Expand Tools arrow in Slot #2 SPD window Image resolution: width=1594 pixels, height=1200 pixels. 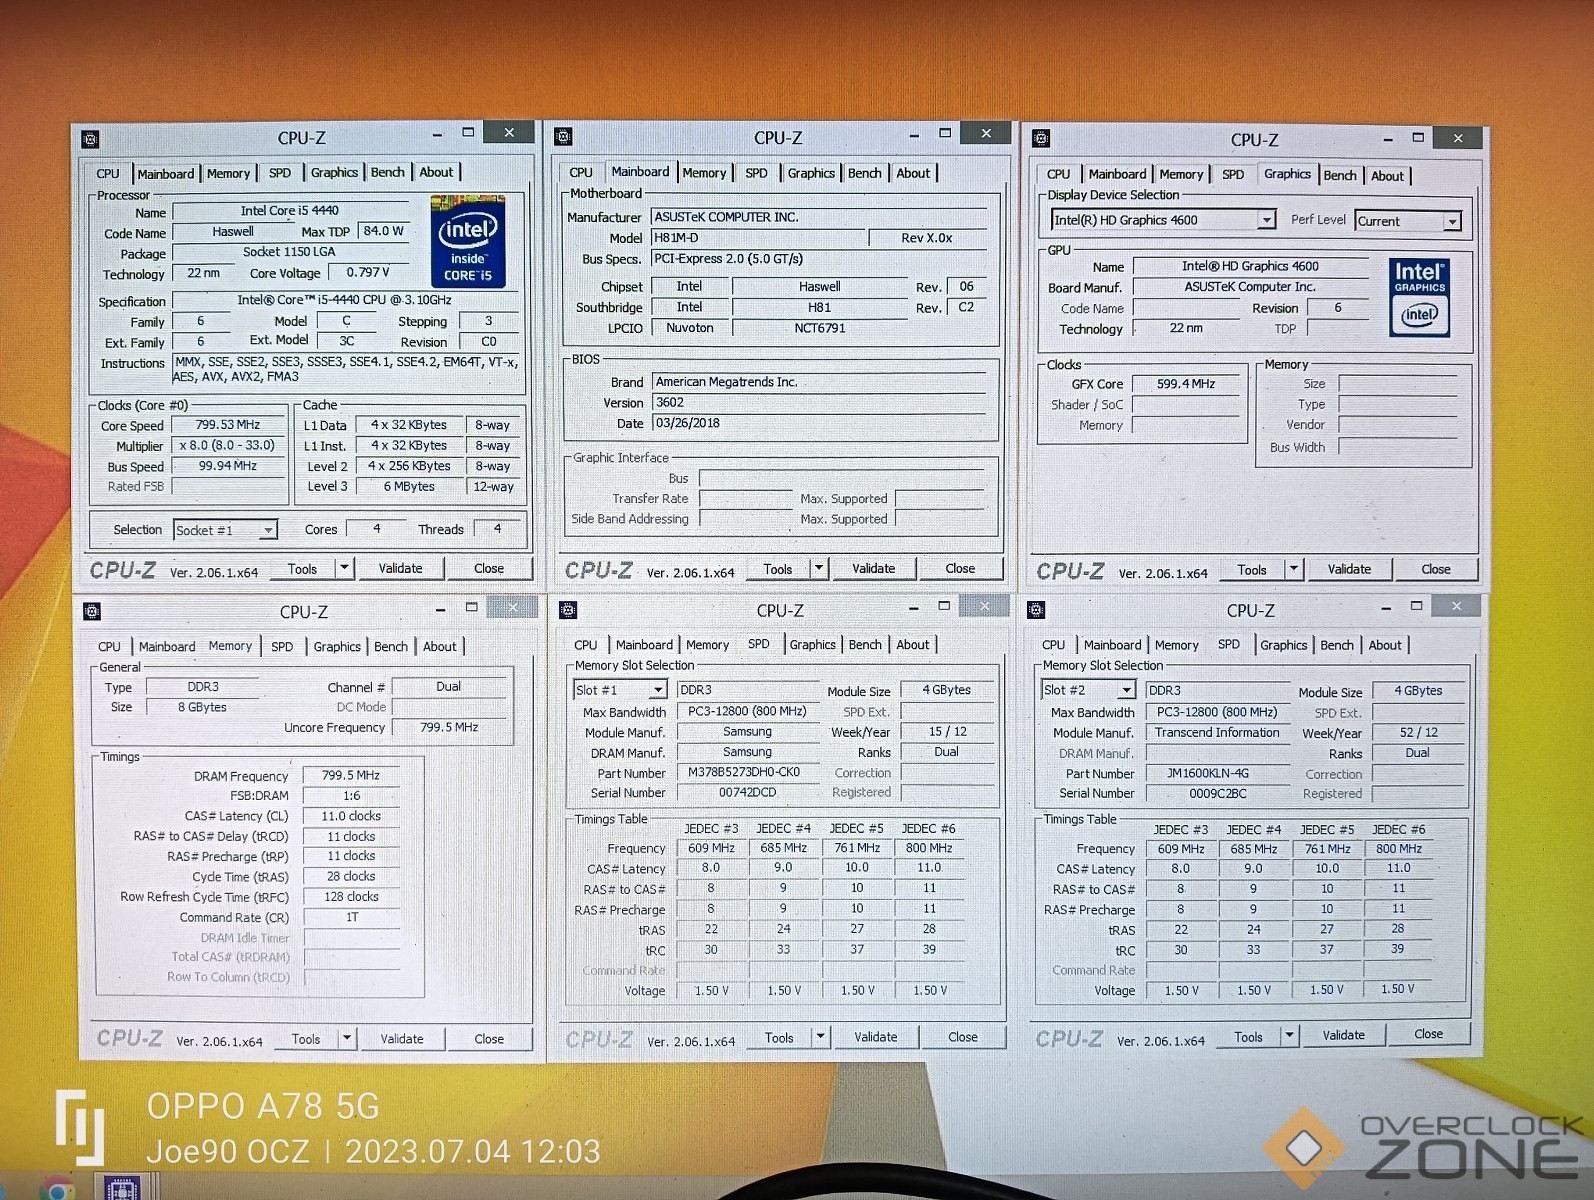tap(1289, 1036)
